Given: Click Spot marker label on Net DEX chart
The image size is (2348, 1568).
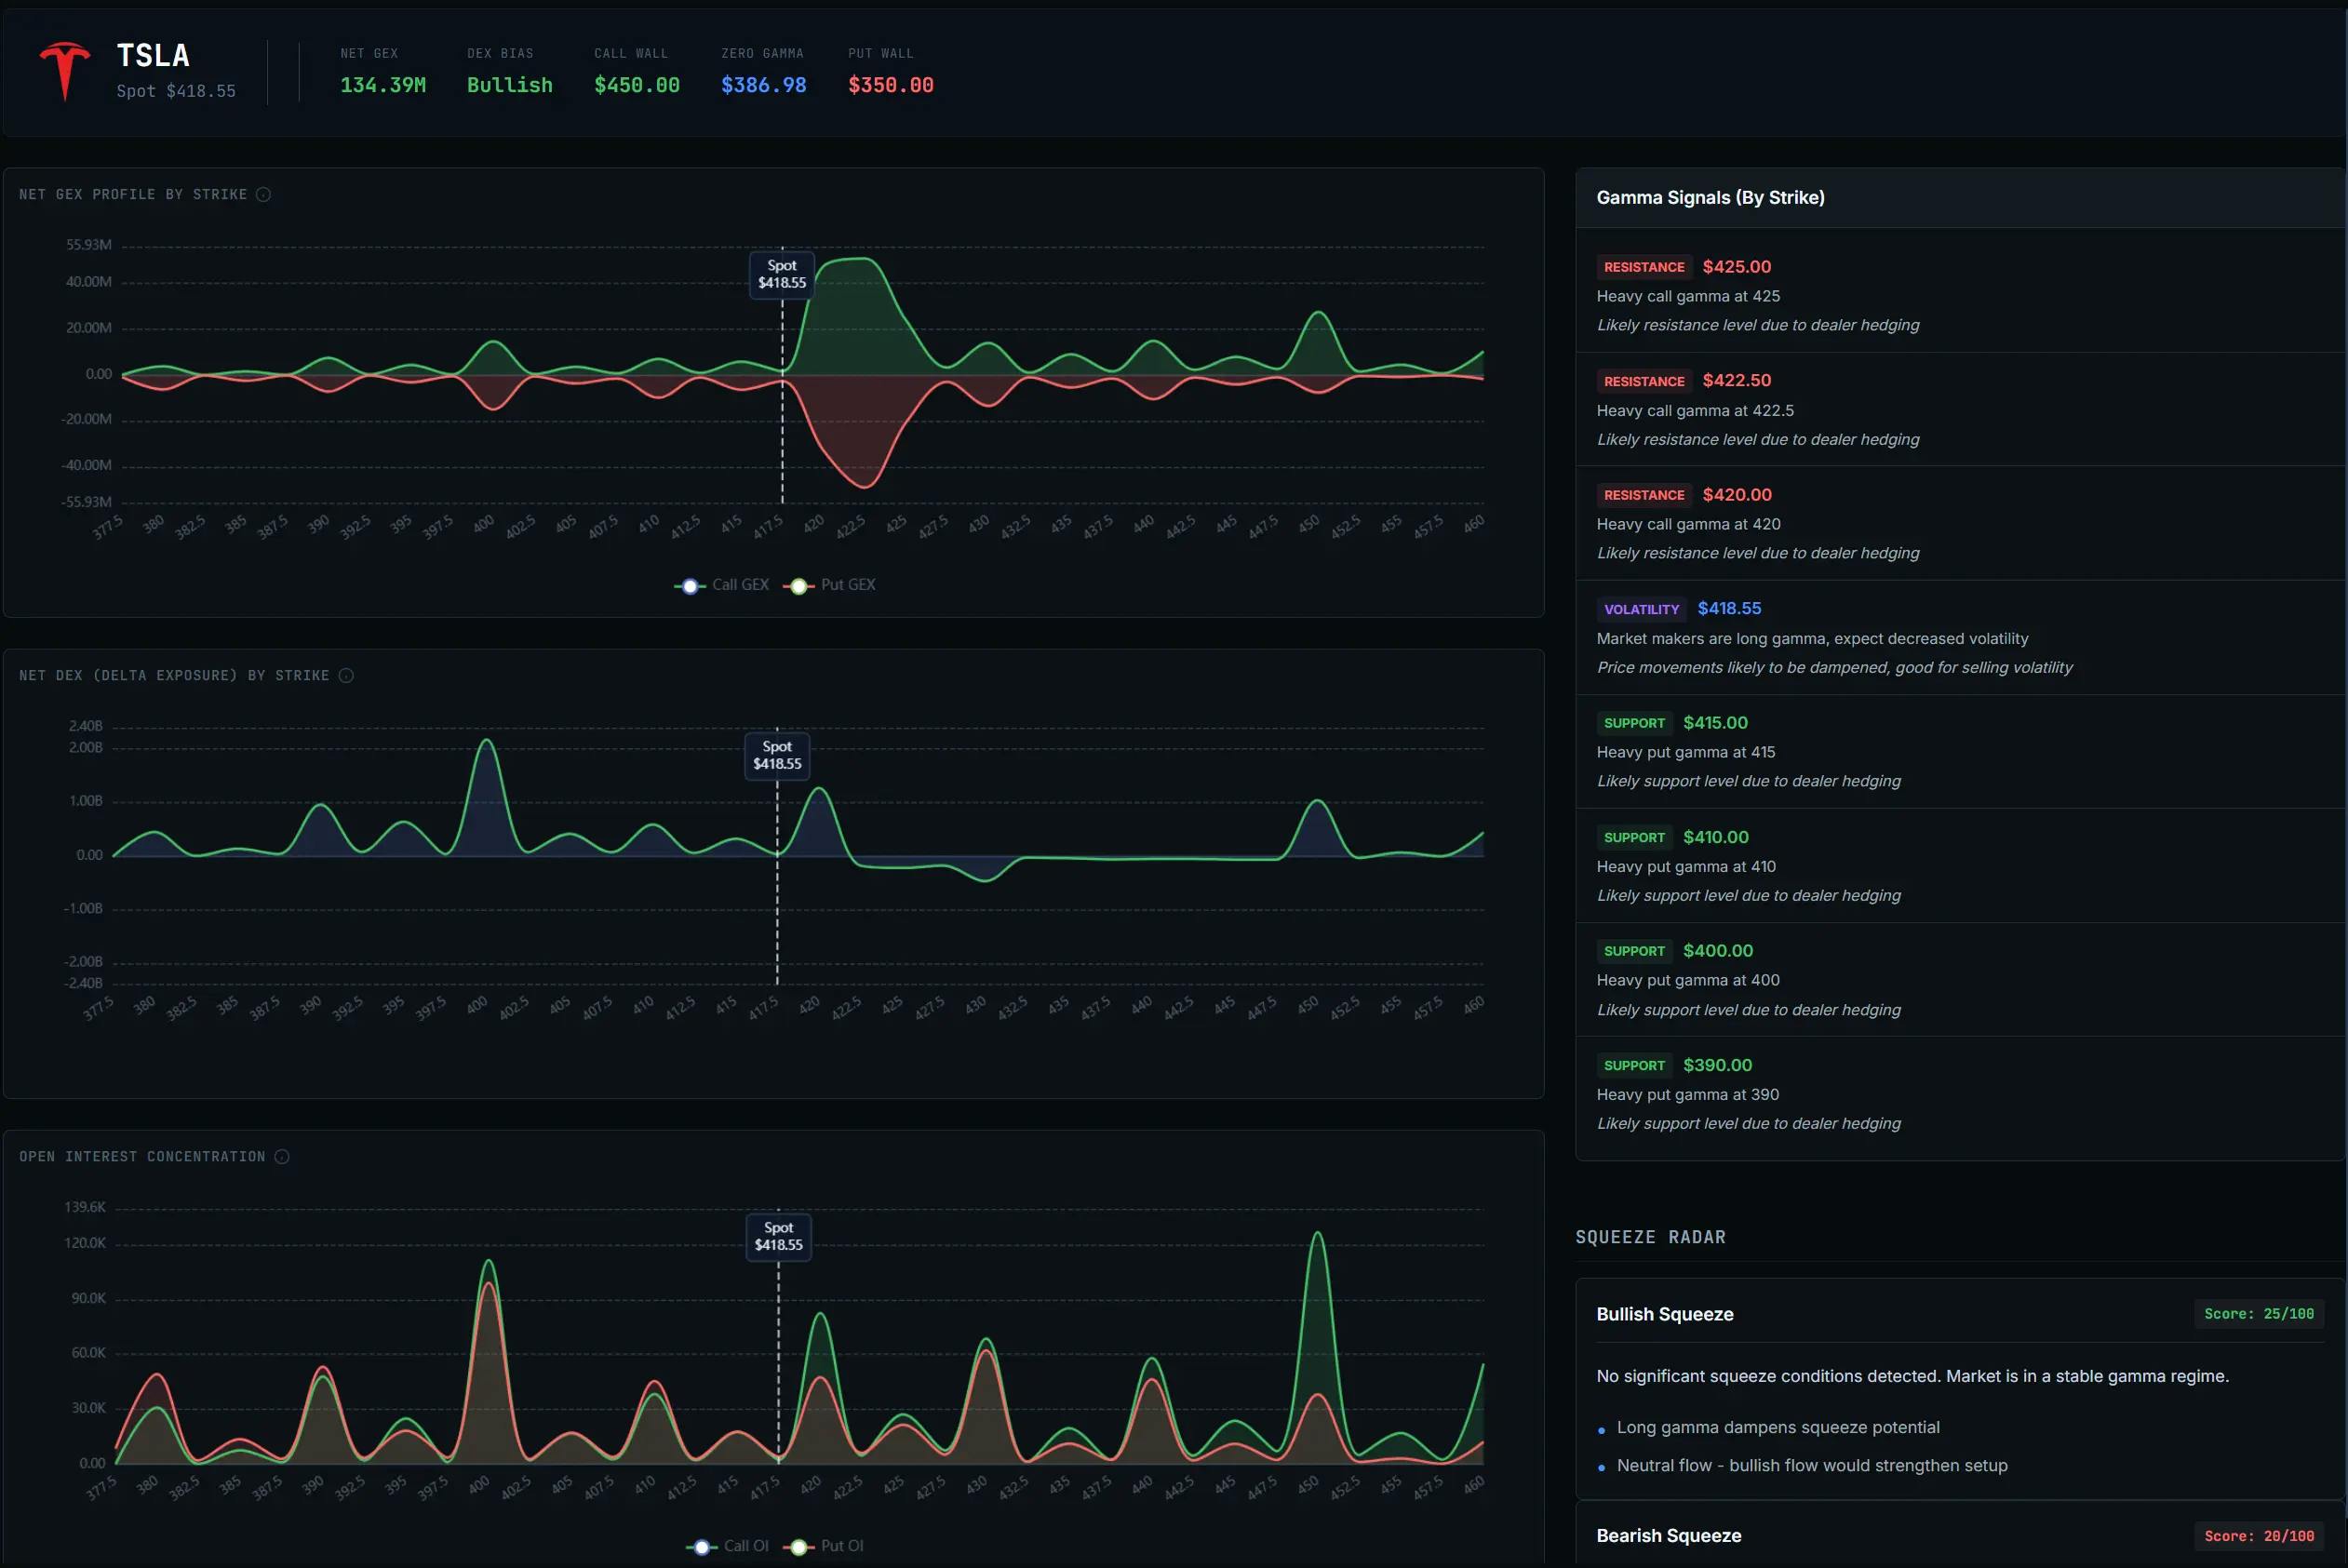Looking at the screenshot, I should [x=777, y=755].
